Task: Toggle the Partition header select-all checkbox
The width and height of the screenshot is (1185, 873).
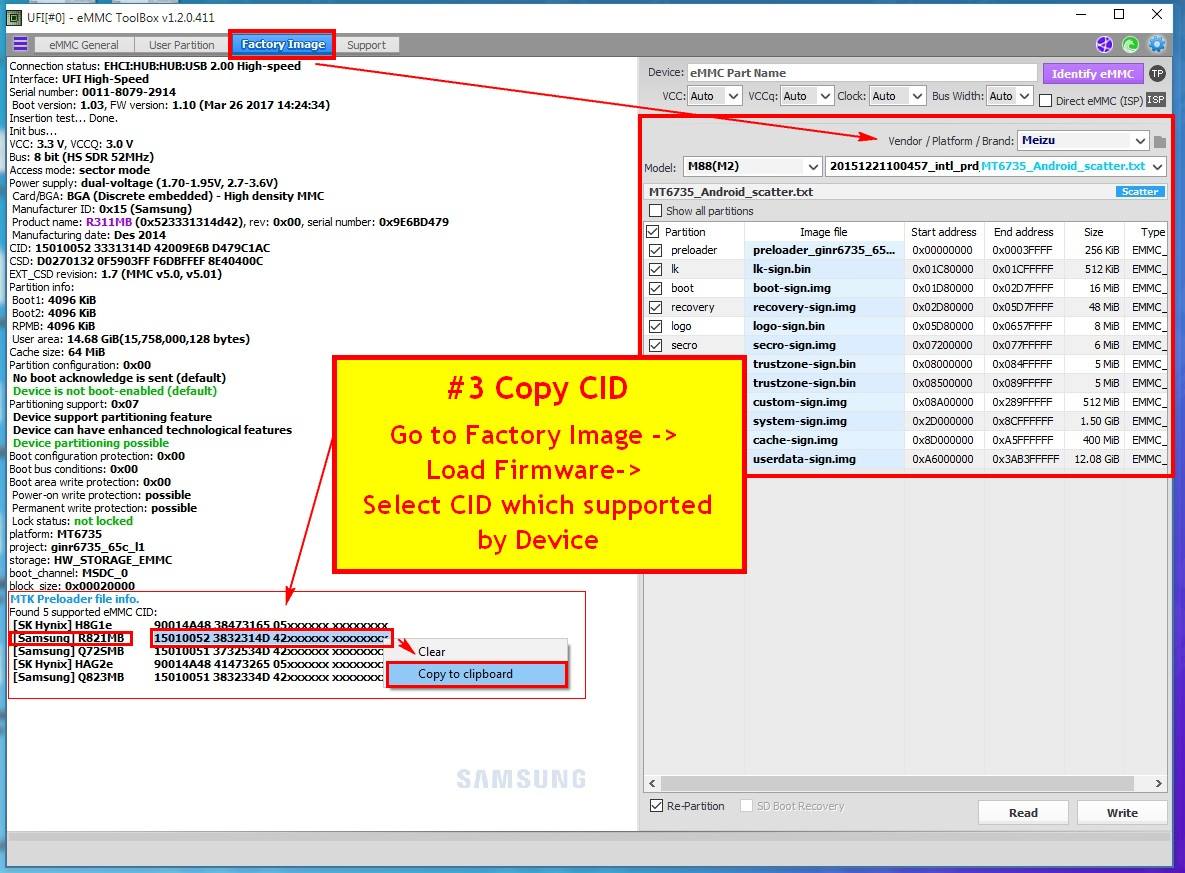Action: coord(652,232)
